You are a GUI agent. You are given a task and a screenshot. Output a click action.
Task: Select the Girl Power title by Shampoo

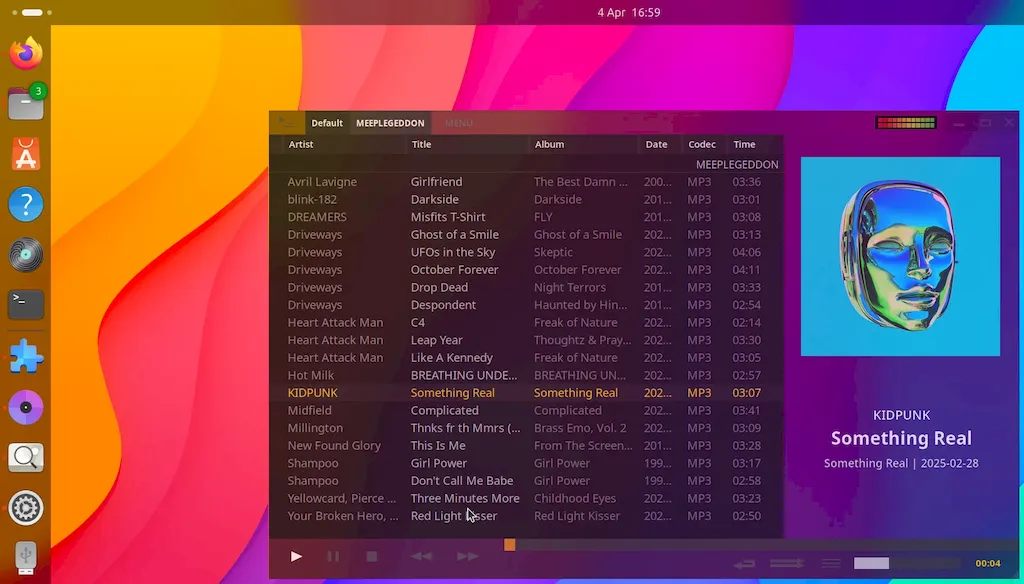tap(439, 463)
